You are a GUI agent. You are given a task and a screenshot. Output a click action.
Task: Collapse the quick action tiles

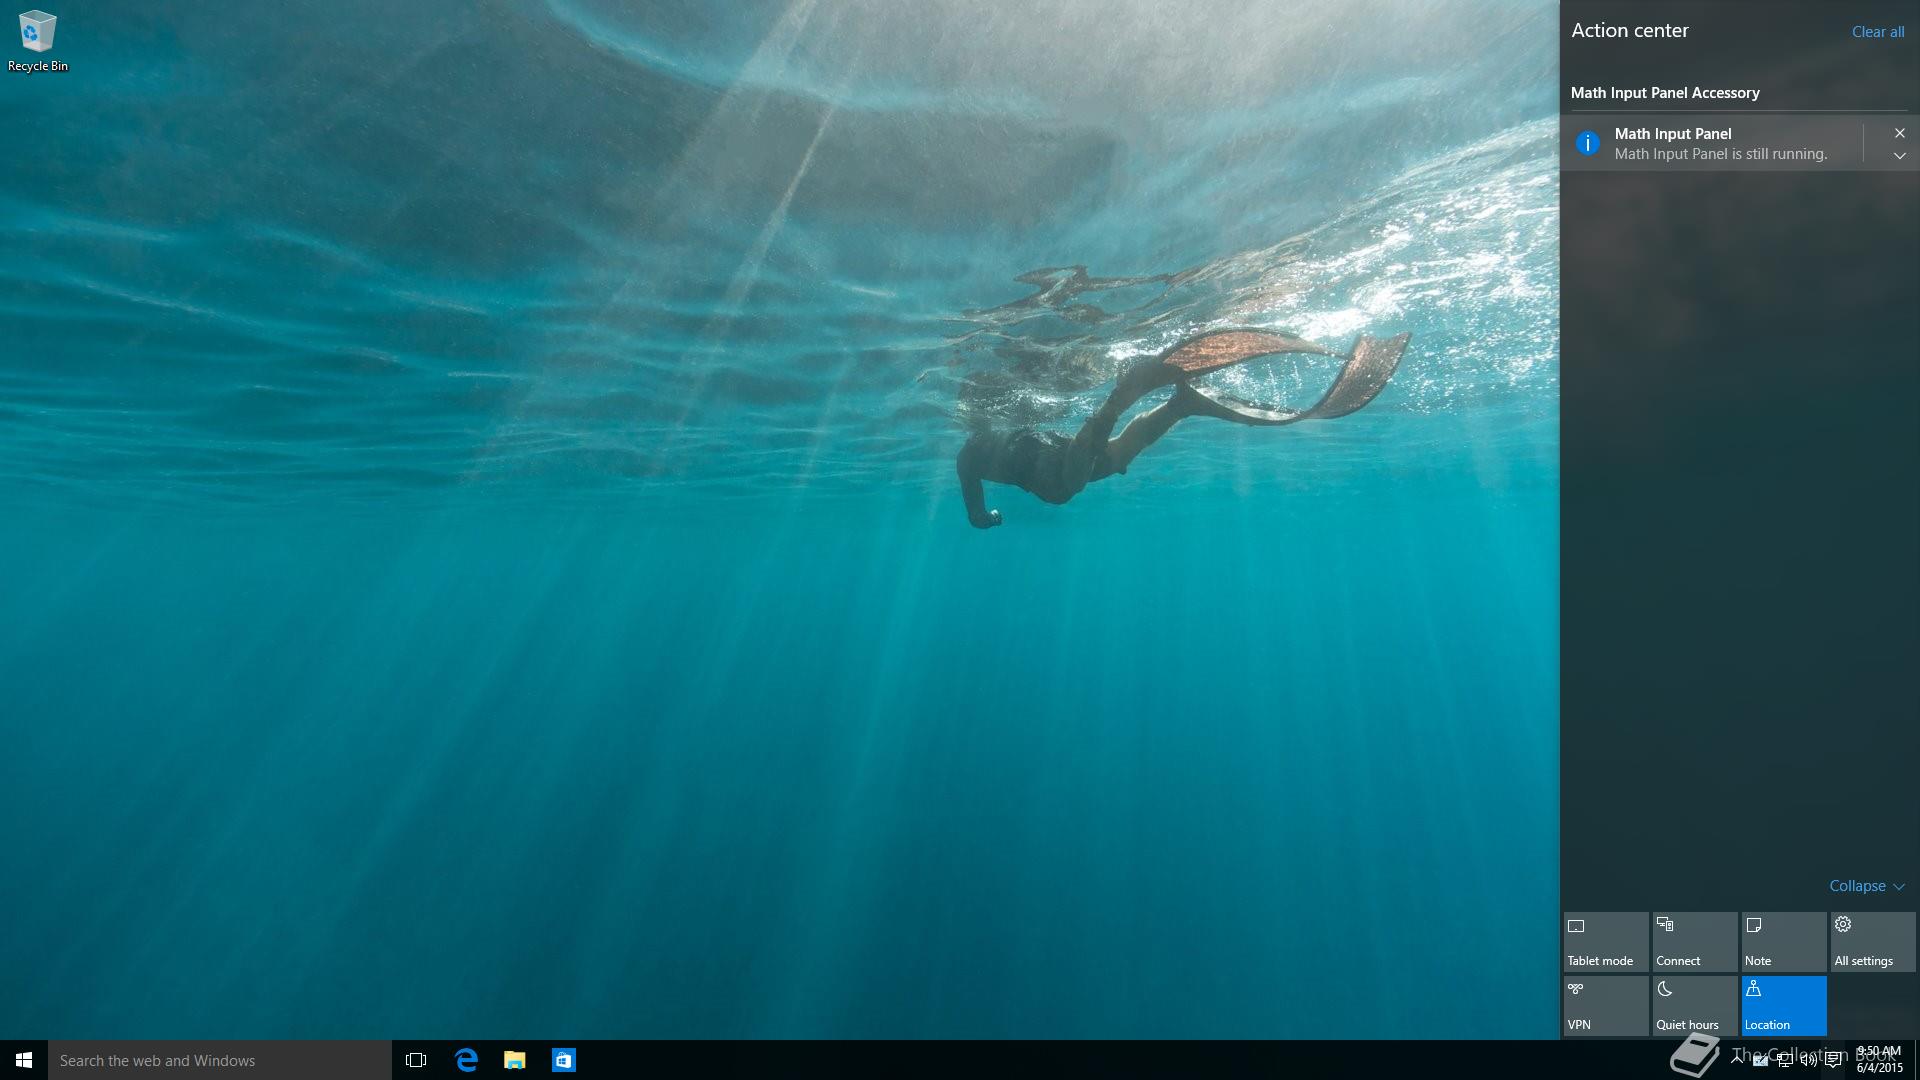click(1867, 886)
